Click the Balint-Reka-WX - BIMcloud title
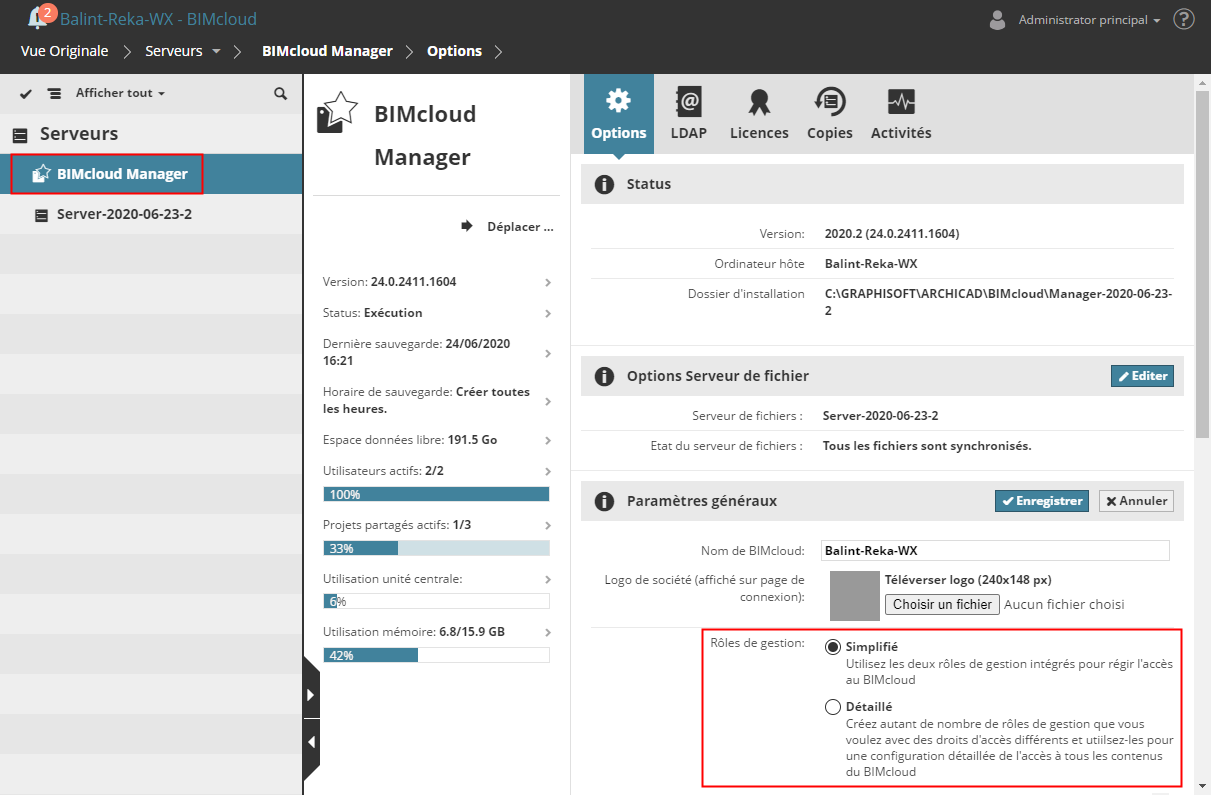The width and height of the screenshot is (1211, 795). [x=158, y=19]
